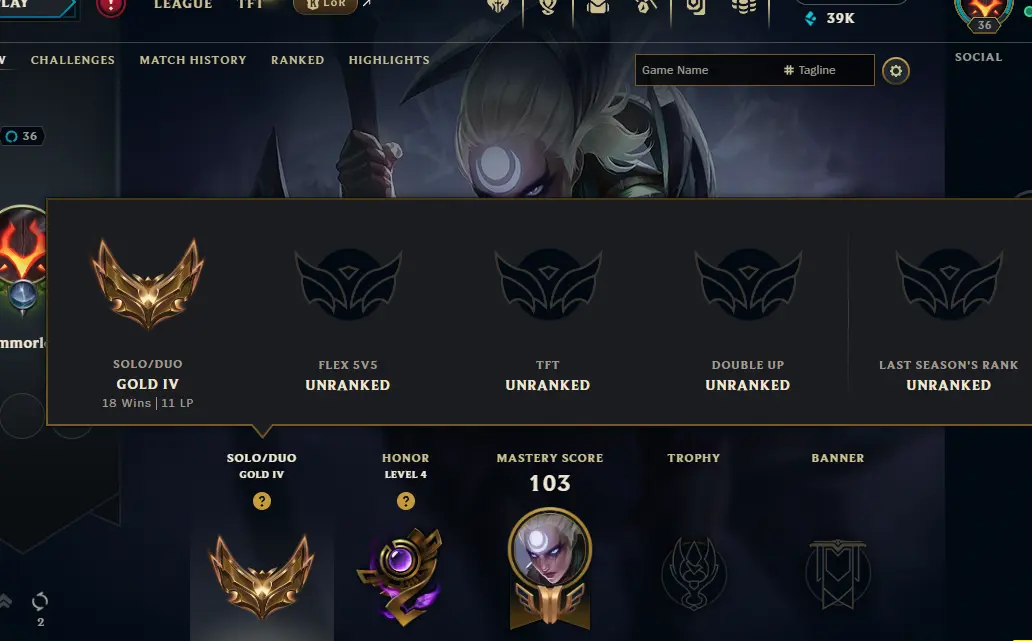This screenshot has height=641, width=1032.
Task: Switch to the Ranked tab
Action: coord(297,60)
